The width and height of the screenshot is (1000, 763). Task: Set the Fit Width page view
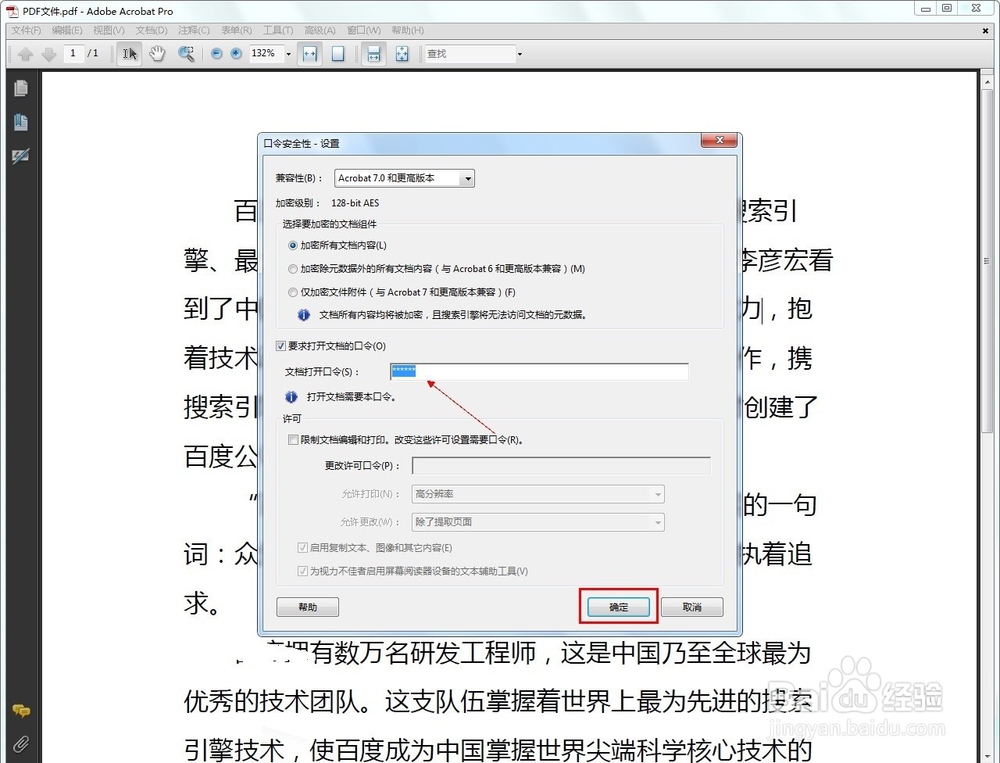(310, 54)
